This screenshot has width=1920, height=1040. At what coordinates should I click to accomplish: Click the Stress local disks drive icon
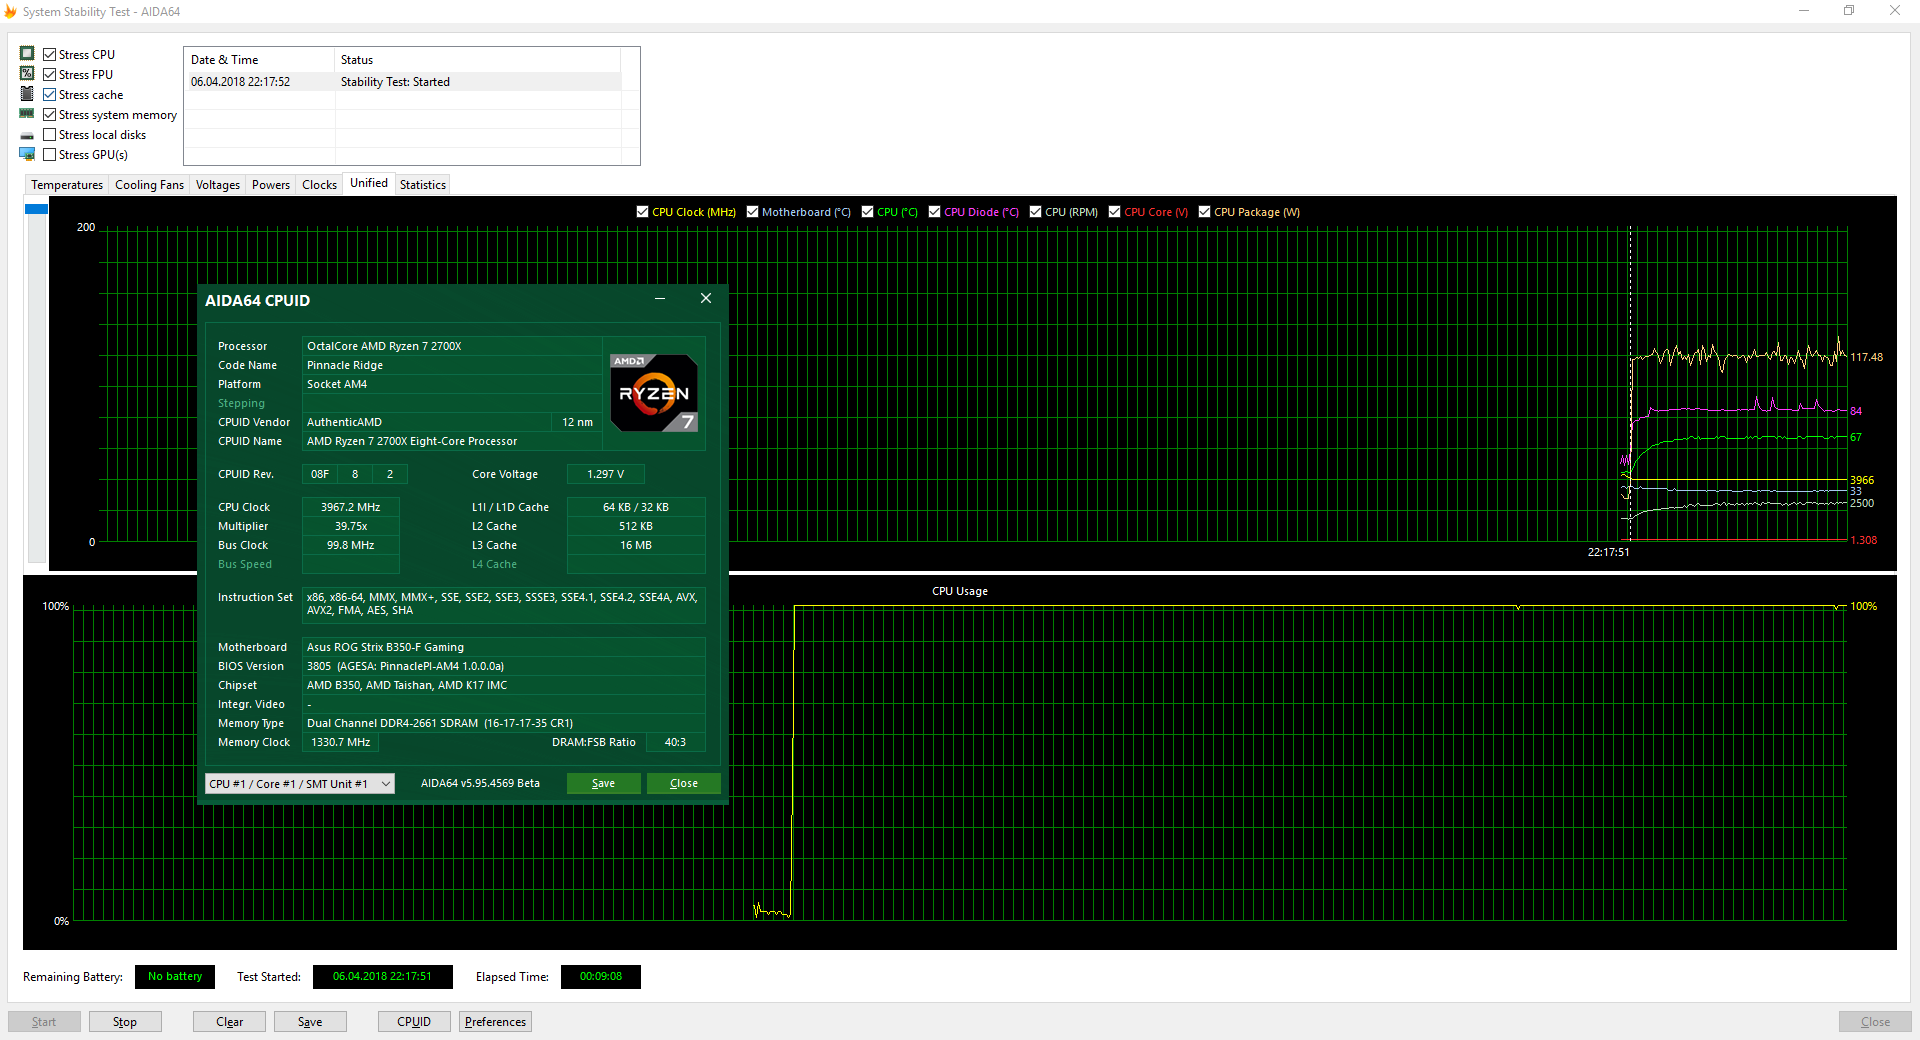point(27,135)
